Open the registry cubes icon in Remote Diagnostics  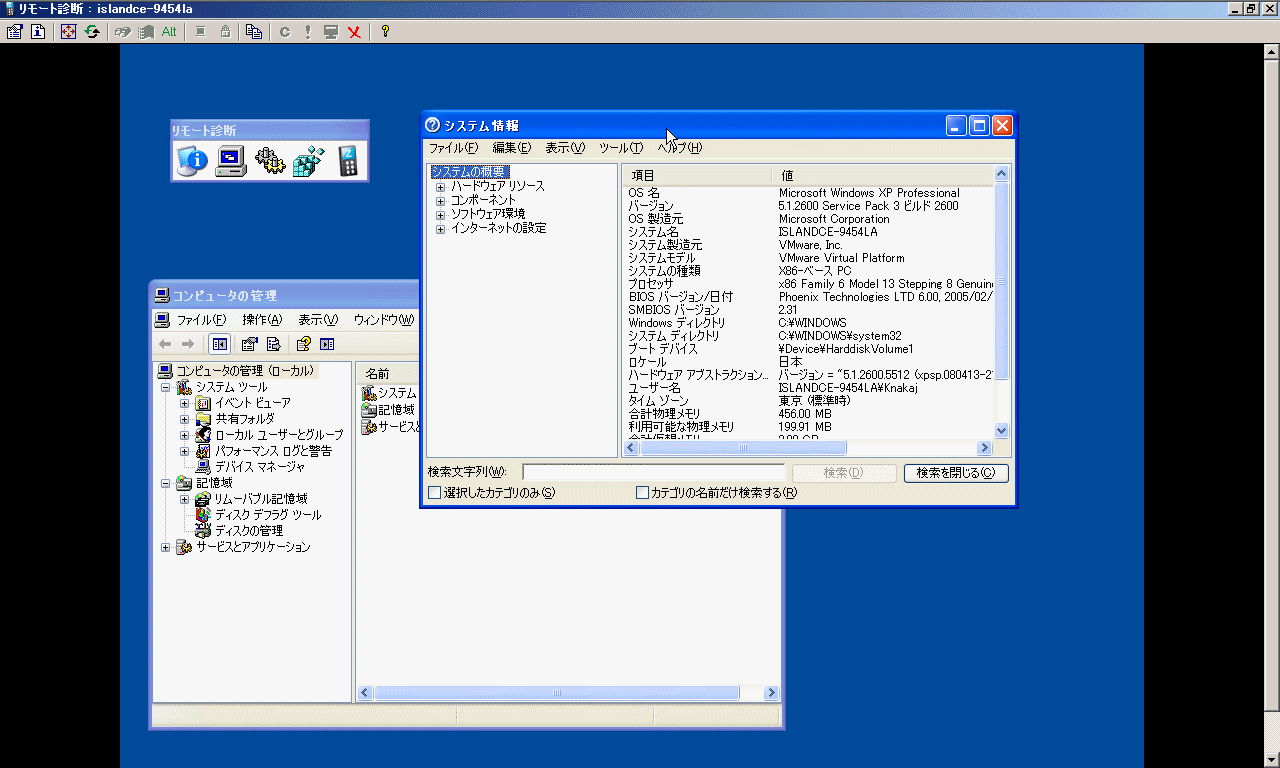(309, 160)
